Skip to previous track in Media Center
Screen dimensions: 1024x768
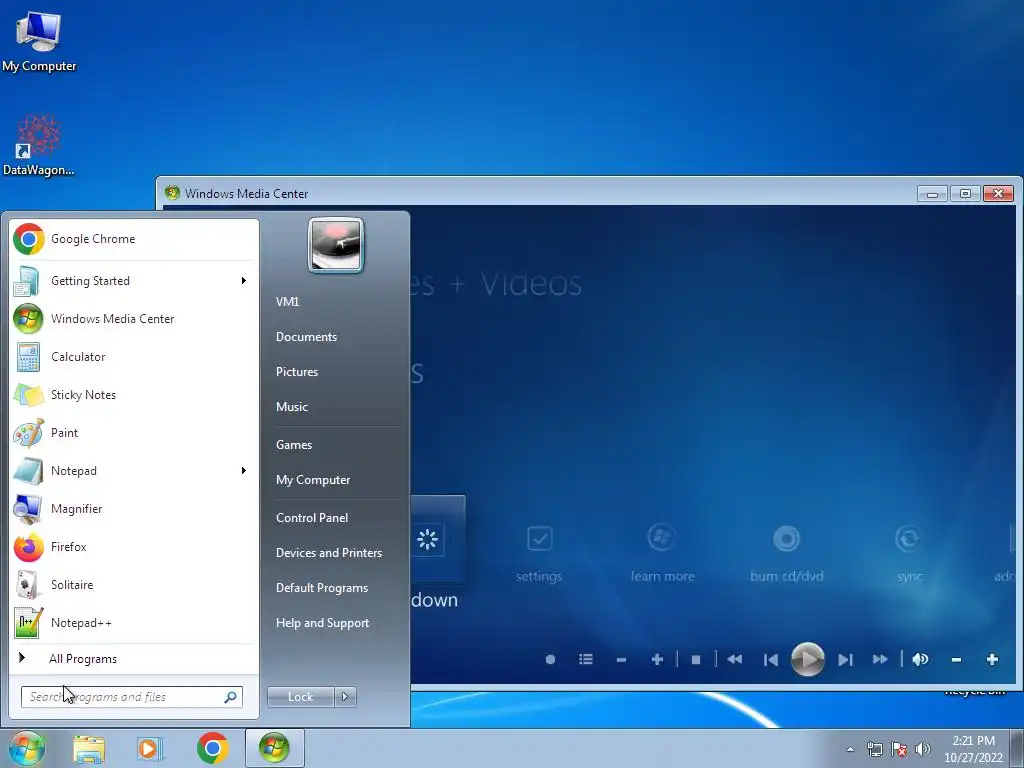pos(771,660)
